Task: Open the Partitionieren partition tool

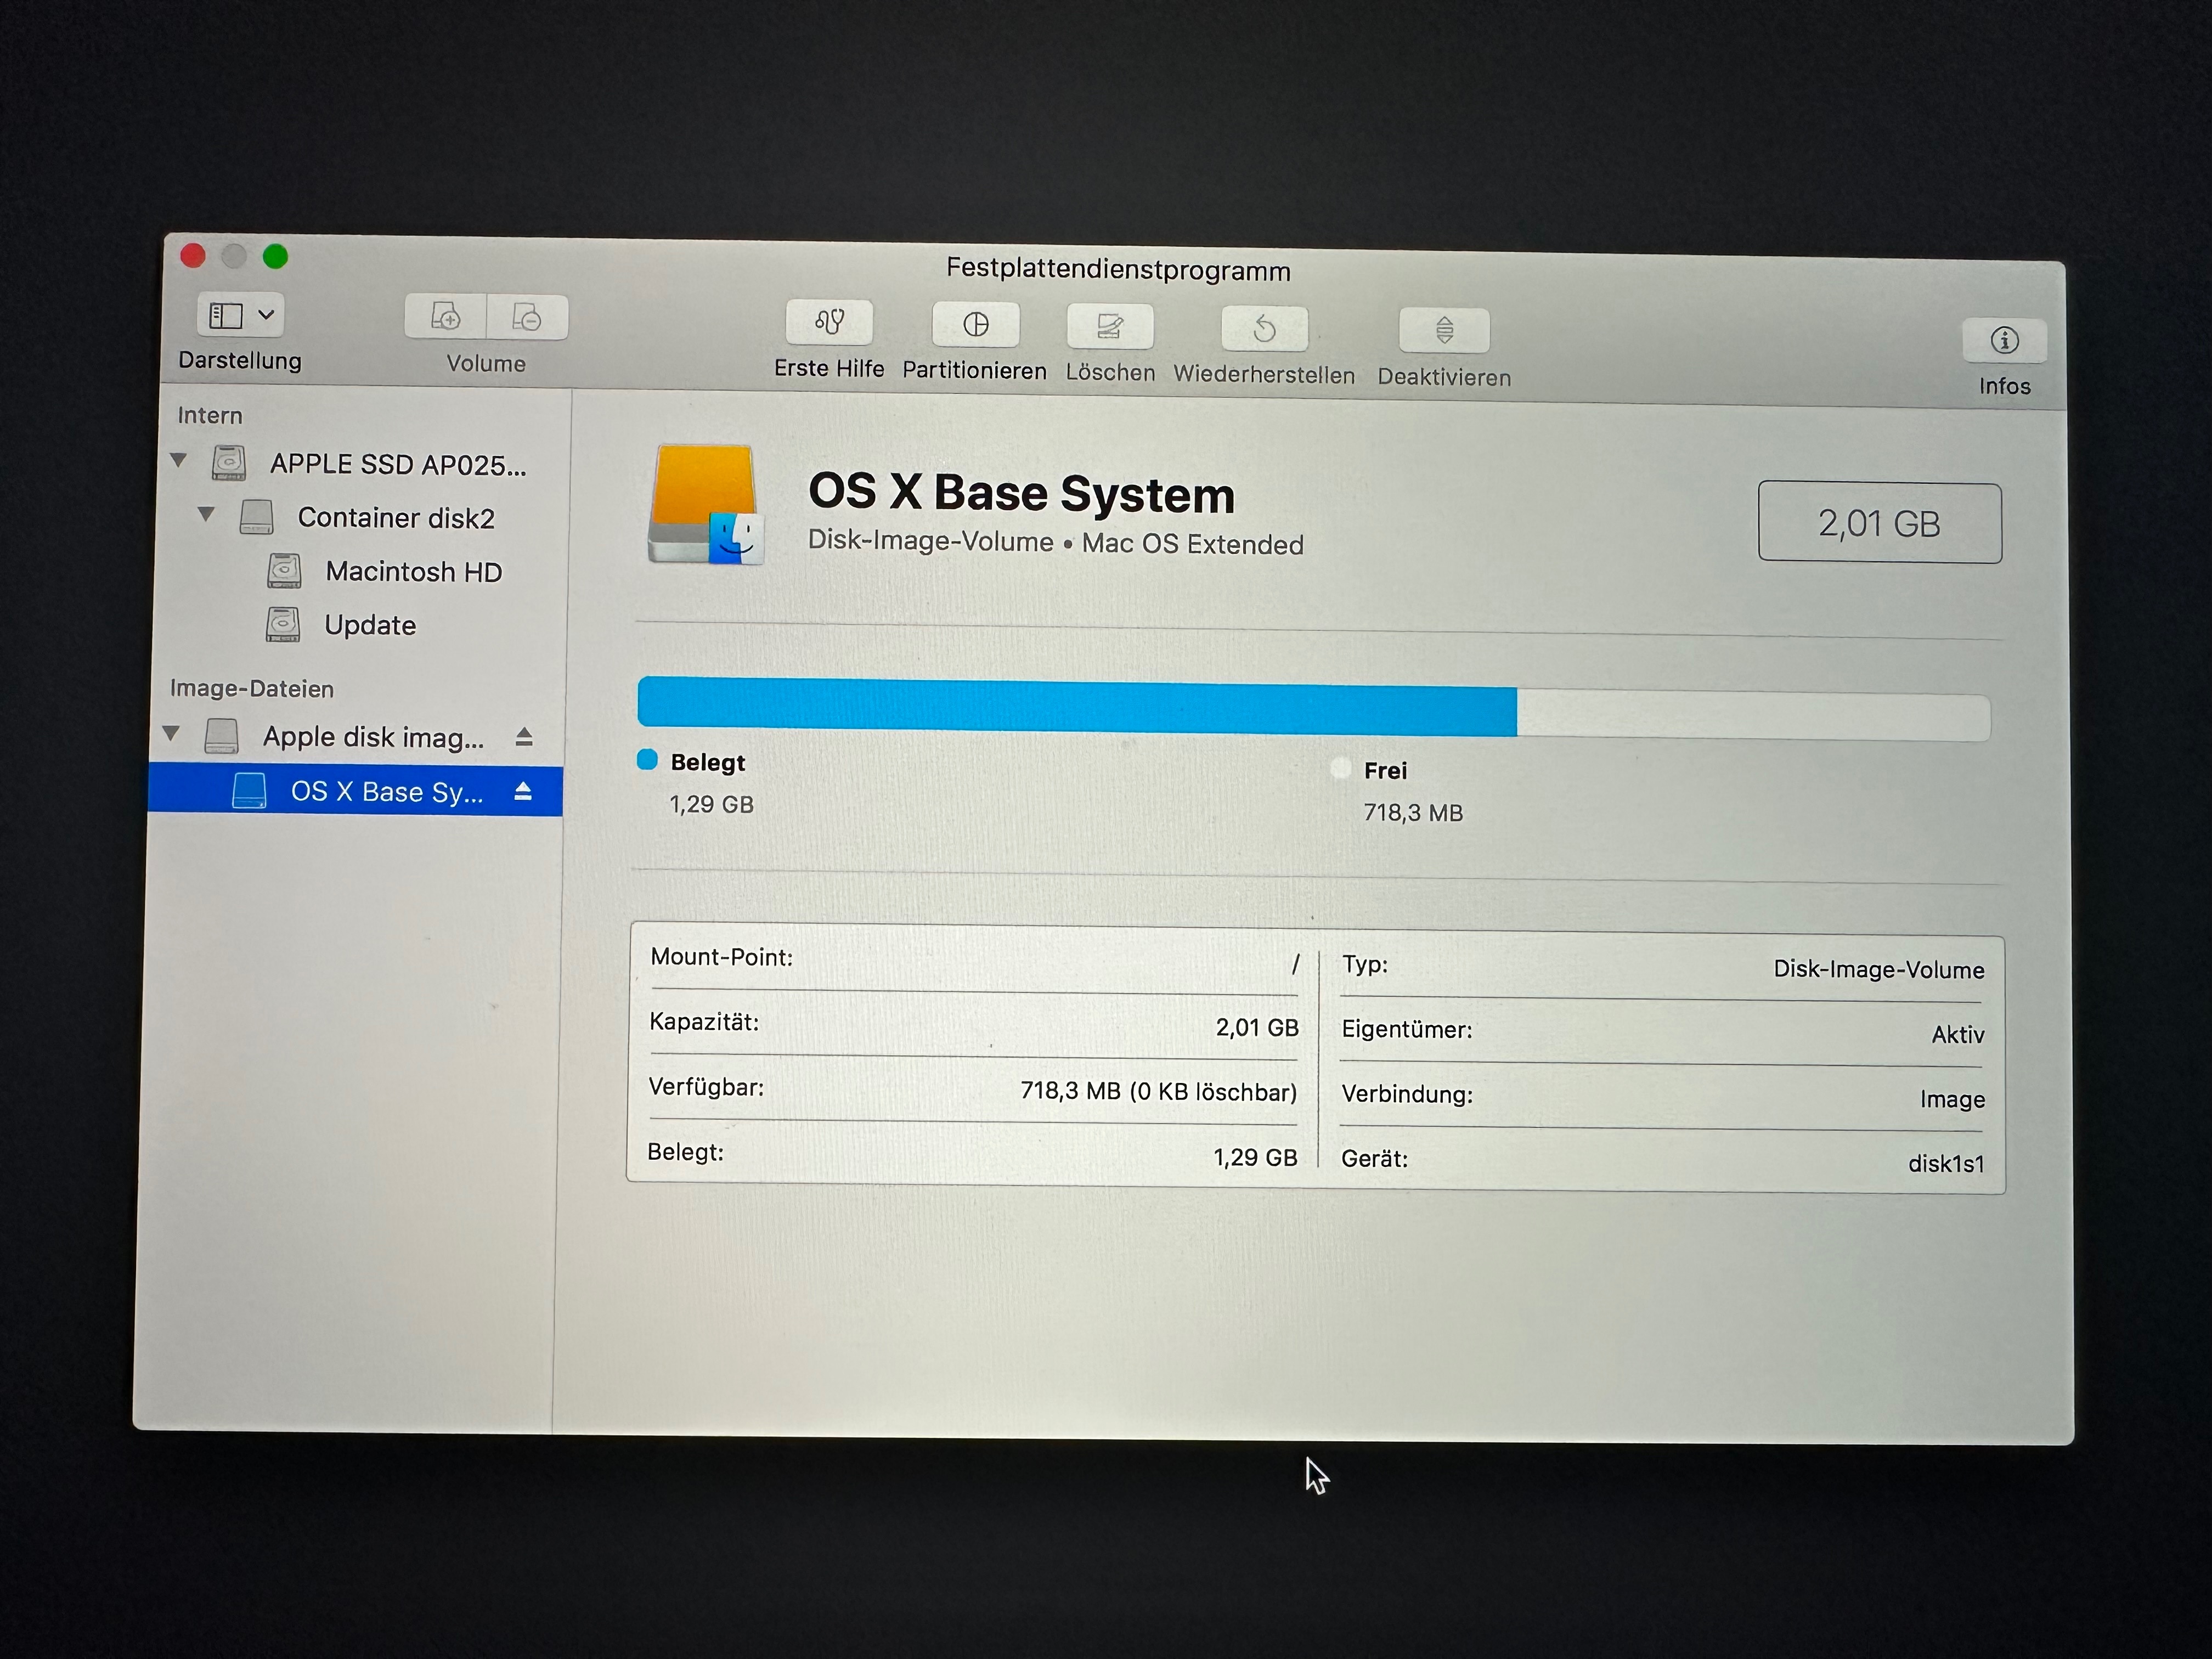Action: click(x=975, y=325)
